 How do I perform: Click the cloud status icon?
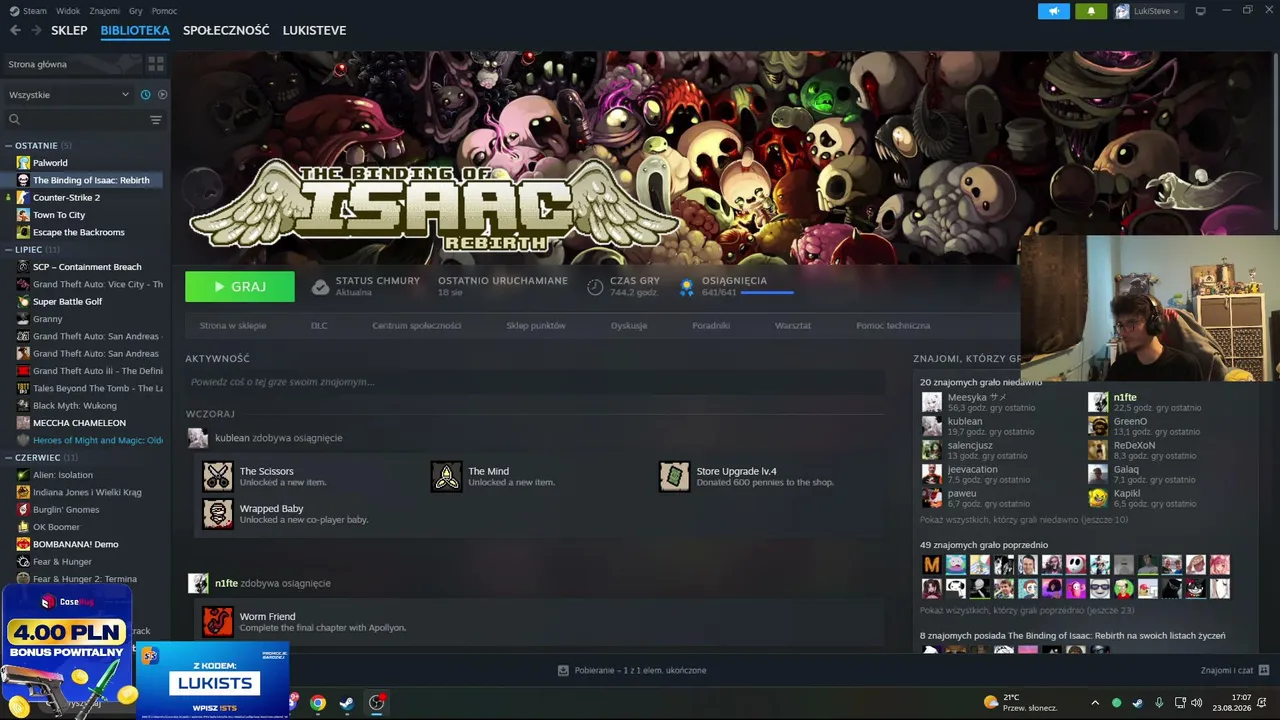coord(320,287)
